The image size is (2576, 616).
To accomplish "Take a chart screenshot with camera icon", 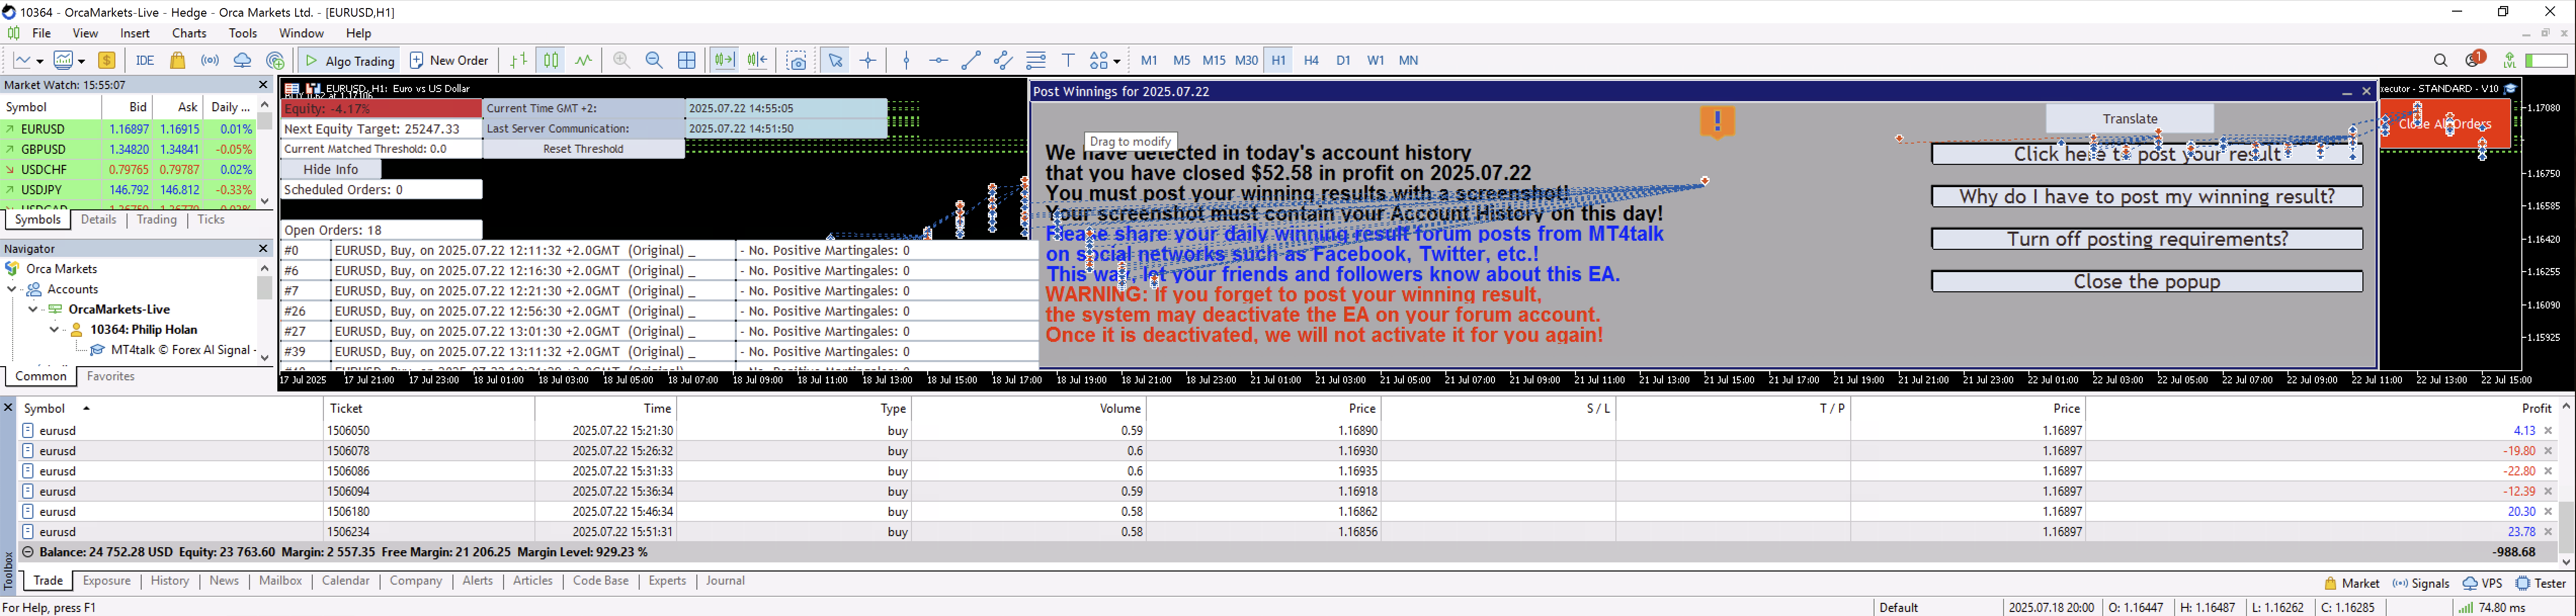I will (796, 61).
